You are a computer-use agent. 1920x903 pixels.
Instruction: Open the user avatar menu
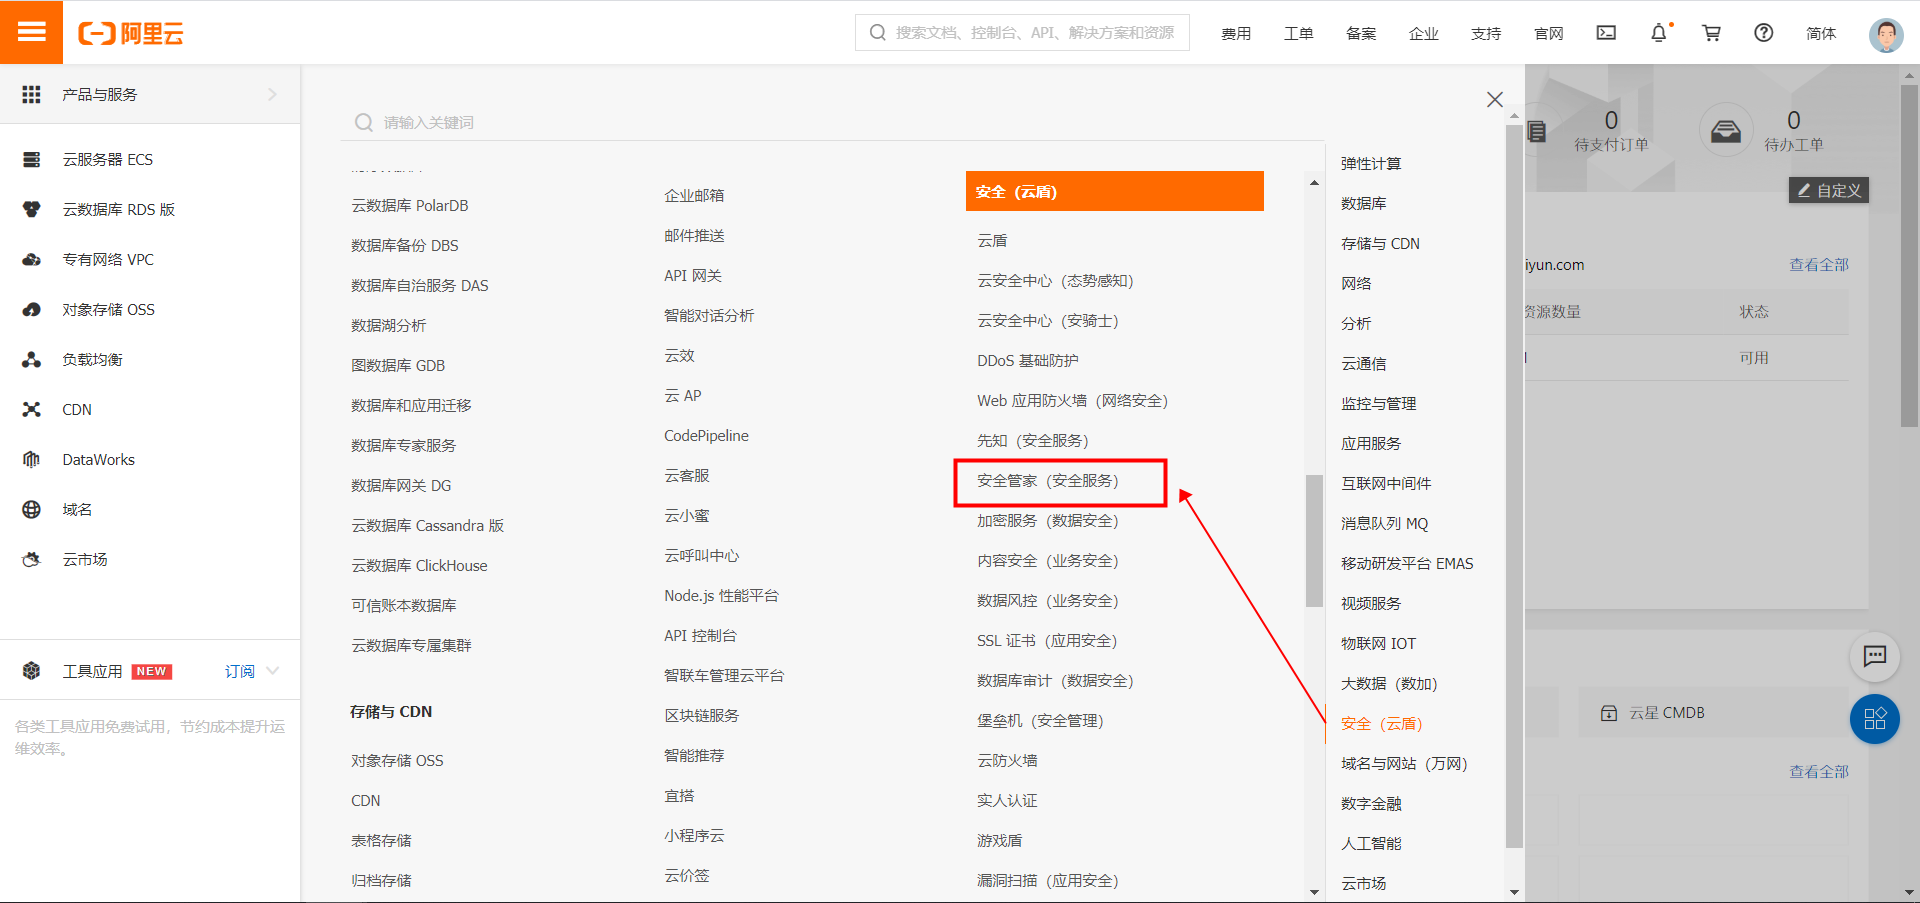pos(1886,35)
